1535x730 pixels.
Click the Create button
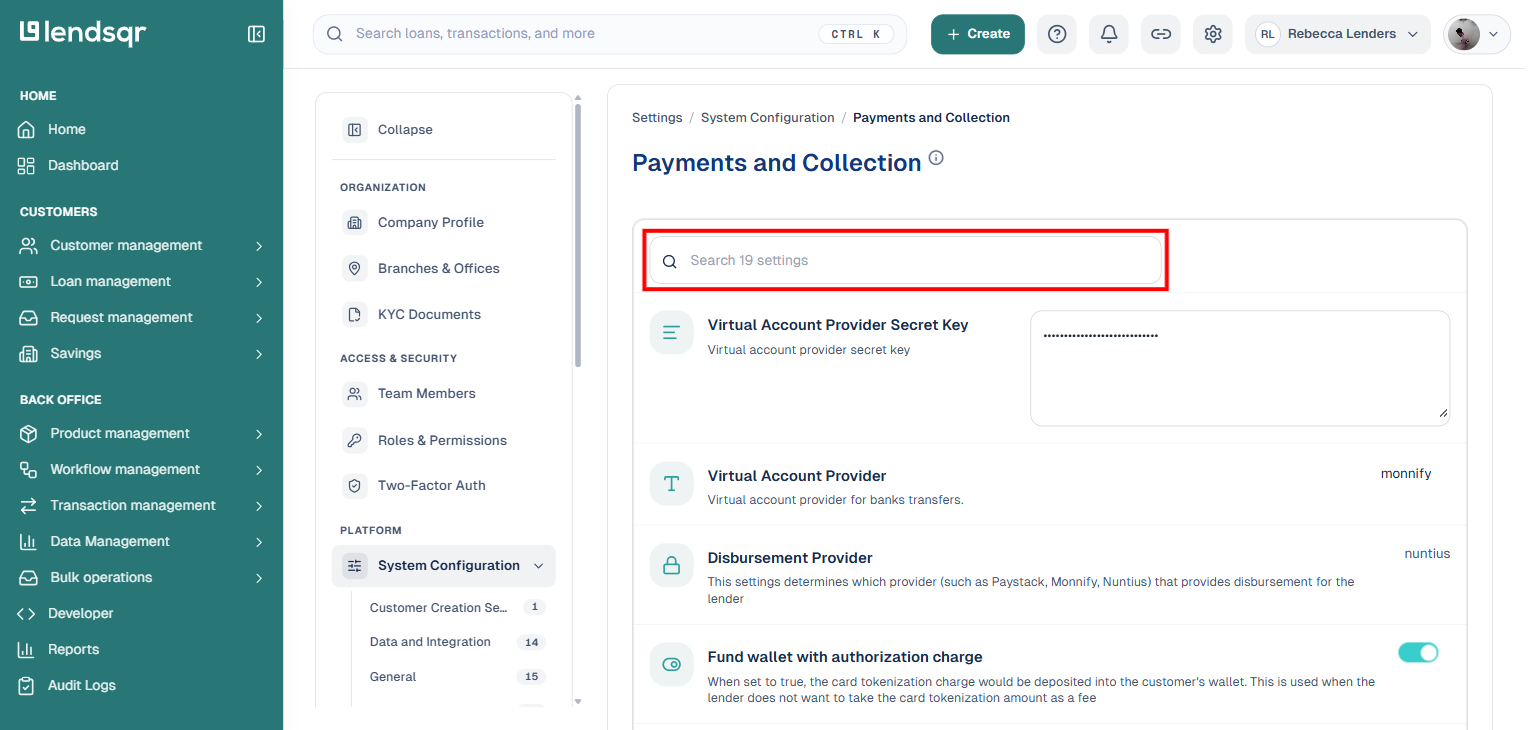click(x=978, y=34)
